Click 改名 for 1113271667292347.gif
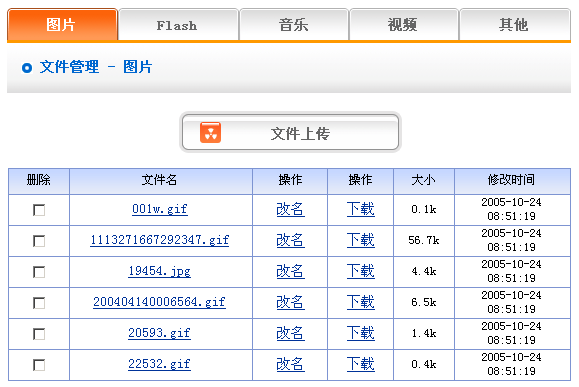Image resolution: width=579 pixels, height=387 pixels. [290, 240]
